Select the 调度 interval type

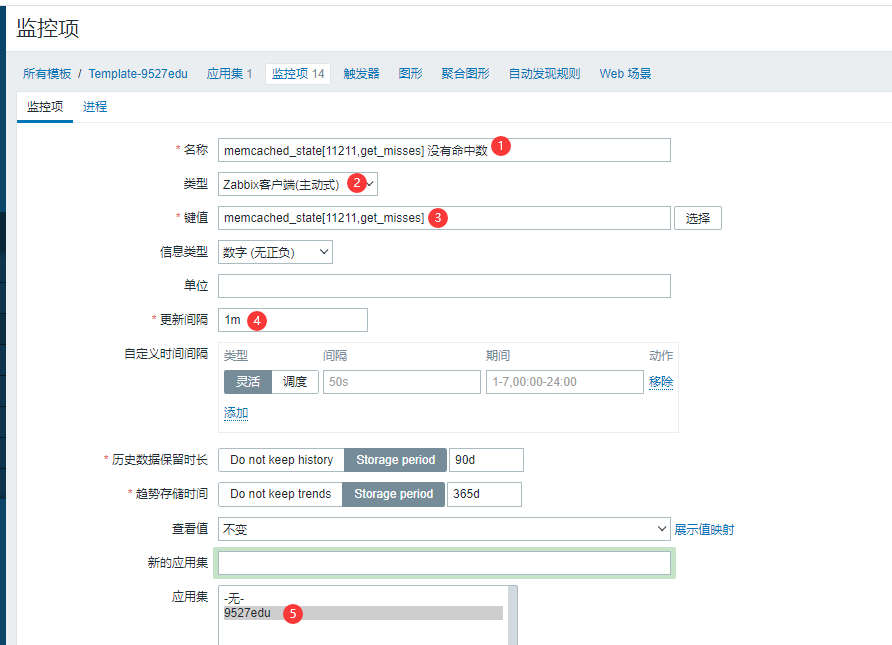pos(295,382)
